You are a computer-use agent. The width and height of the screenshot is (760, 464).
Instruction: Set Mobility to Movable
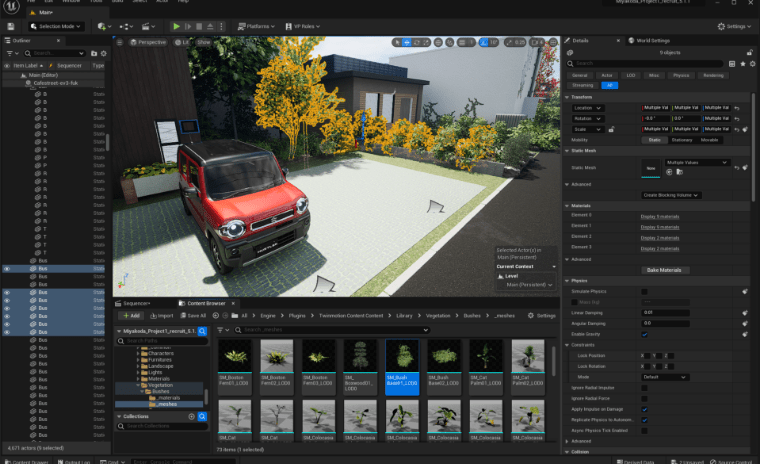pos(710,140)
